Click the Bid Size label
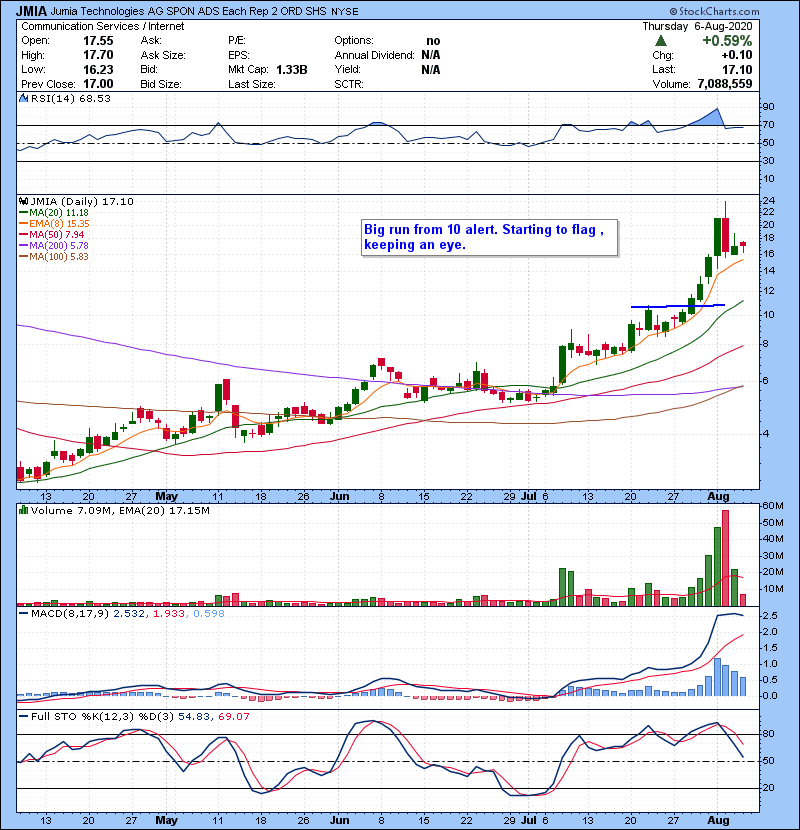The width and height of the screenshot is (800, 830). pyautogui.click(x=161, y=84)
